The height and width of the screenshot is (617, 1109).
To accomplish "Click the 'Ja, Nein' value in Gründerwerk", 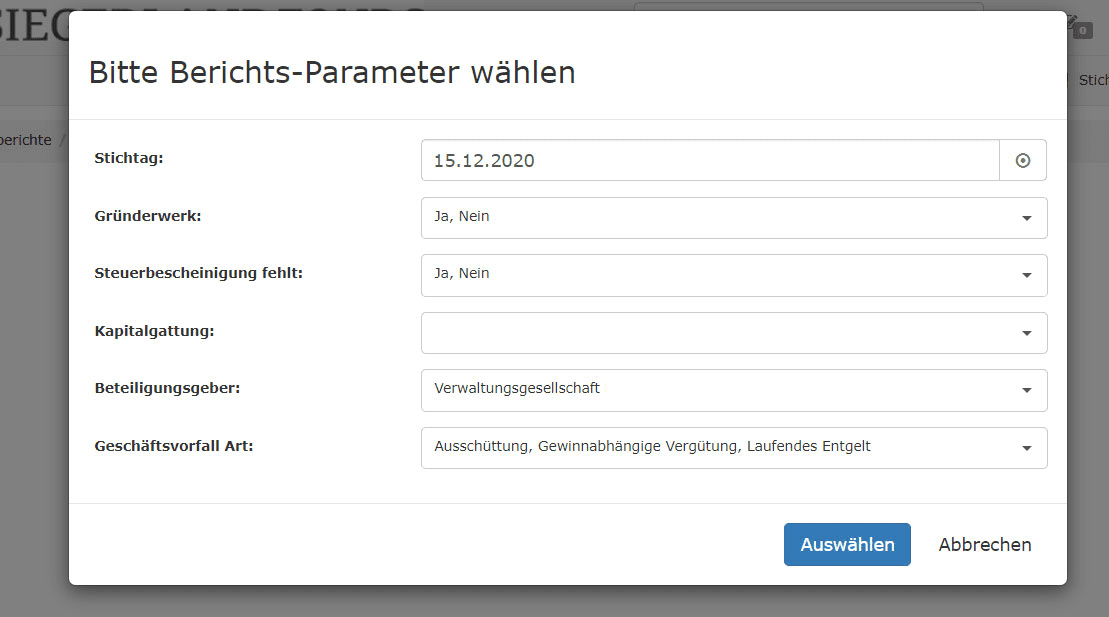I will (x=462, y=216).
